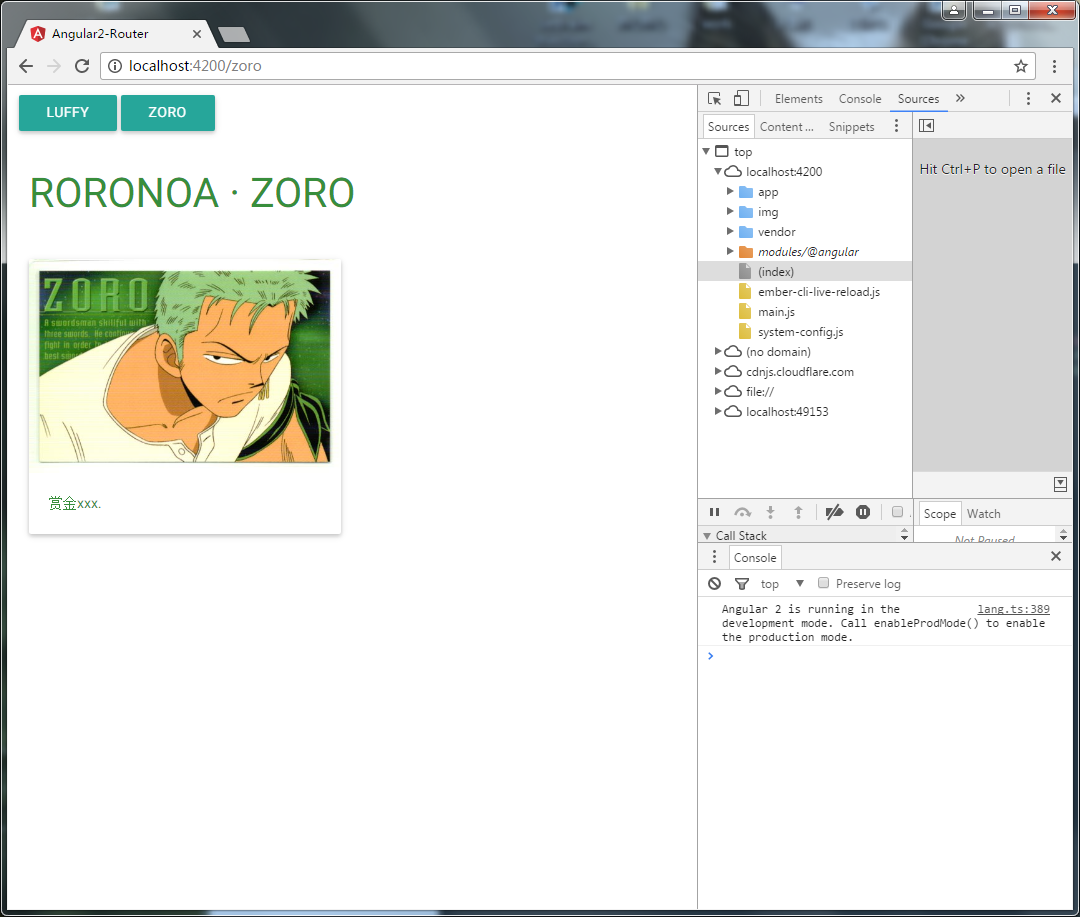Show more DevTools tabs chevron
Viewport: 1080px width, 917px height.
961,99
